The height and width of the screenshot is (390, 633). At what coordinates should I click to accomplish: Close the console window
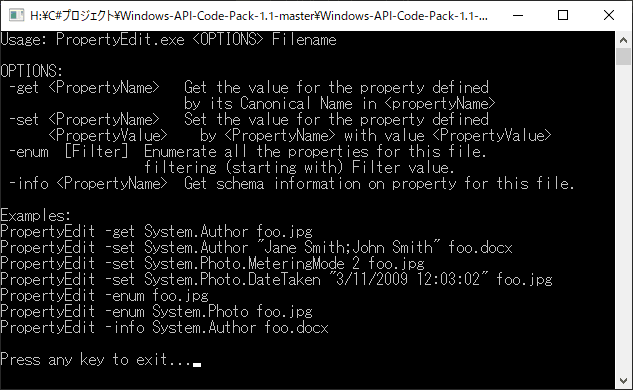tap(609, 15)
